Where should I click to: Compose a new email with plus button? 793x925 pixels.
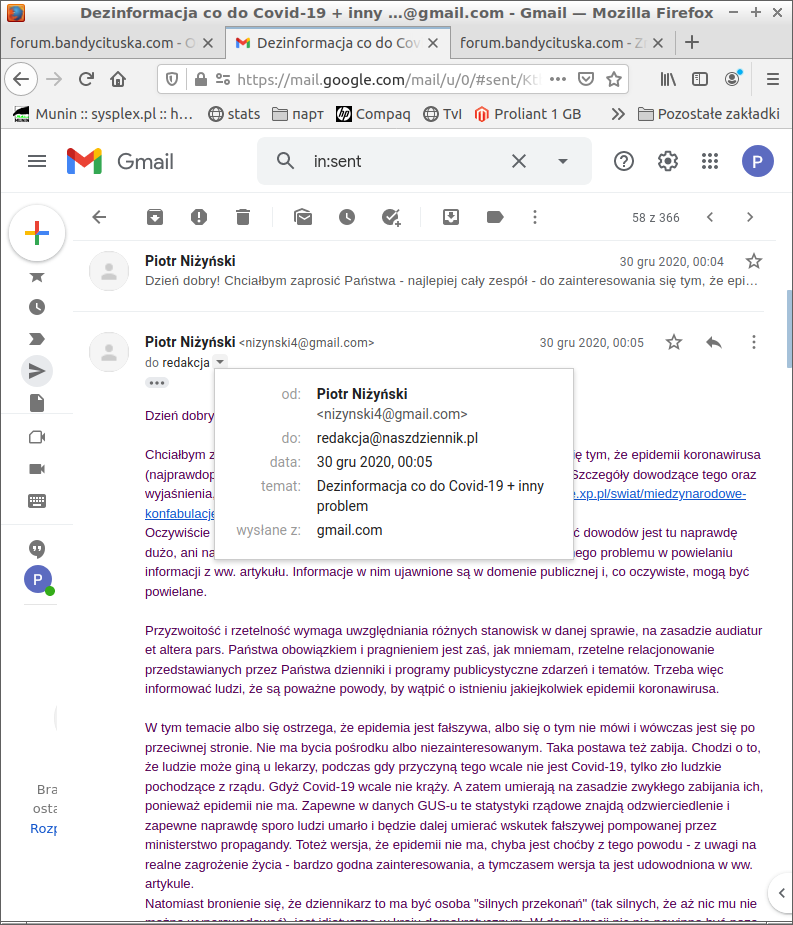pyautogui.click(x=37, y=233)
